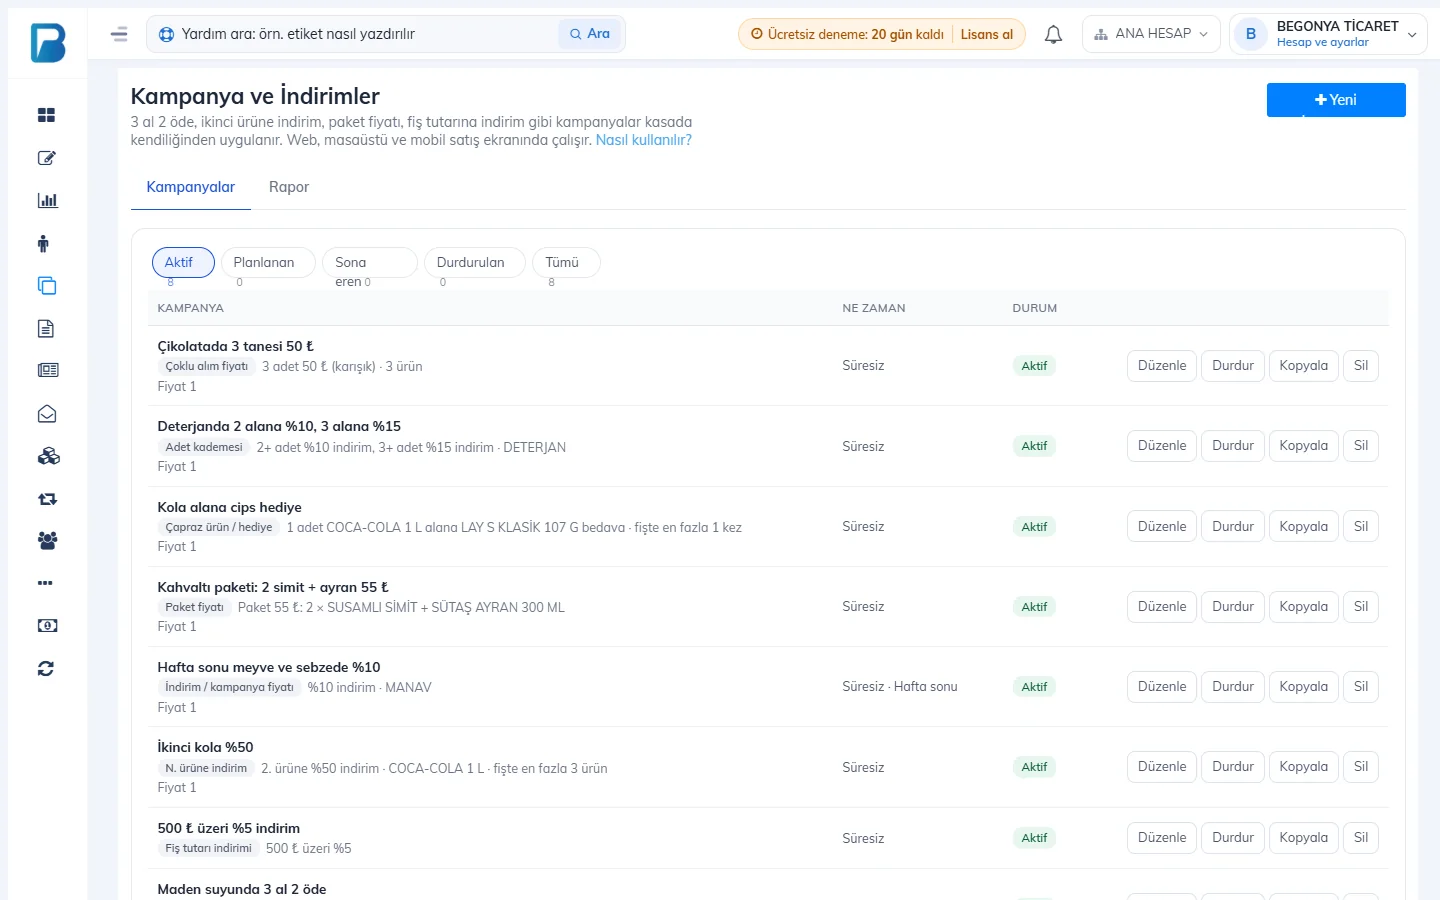Open the group of people sidebar icon

(47, 540)
